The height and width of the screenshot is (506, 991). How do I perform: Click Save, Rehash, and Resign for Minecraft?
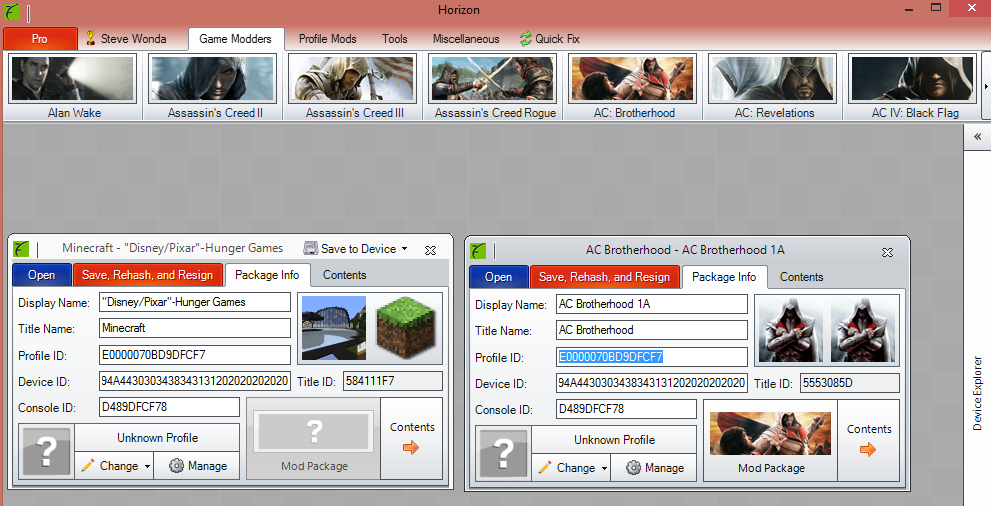[147, 275]
